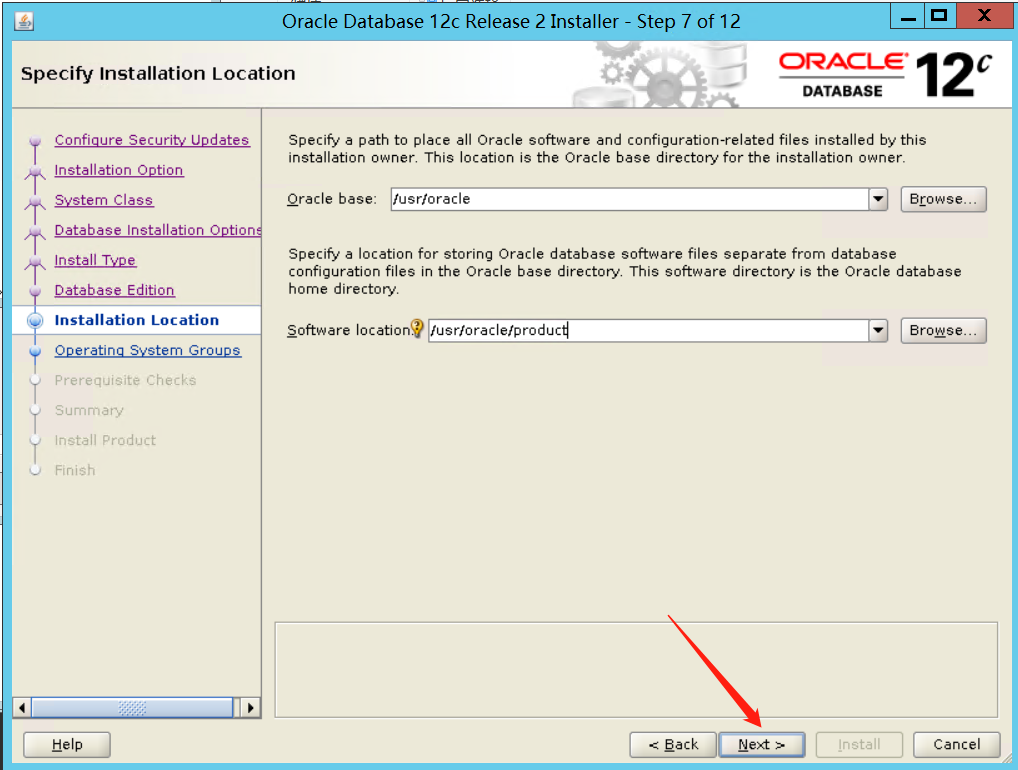The width and height of the screenshot is (1018, 770).
Task: Click the left arrow of the sidebar scrollbar
Action: [x=22, y=708]
